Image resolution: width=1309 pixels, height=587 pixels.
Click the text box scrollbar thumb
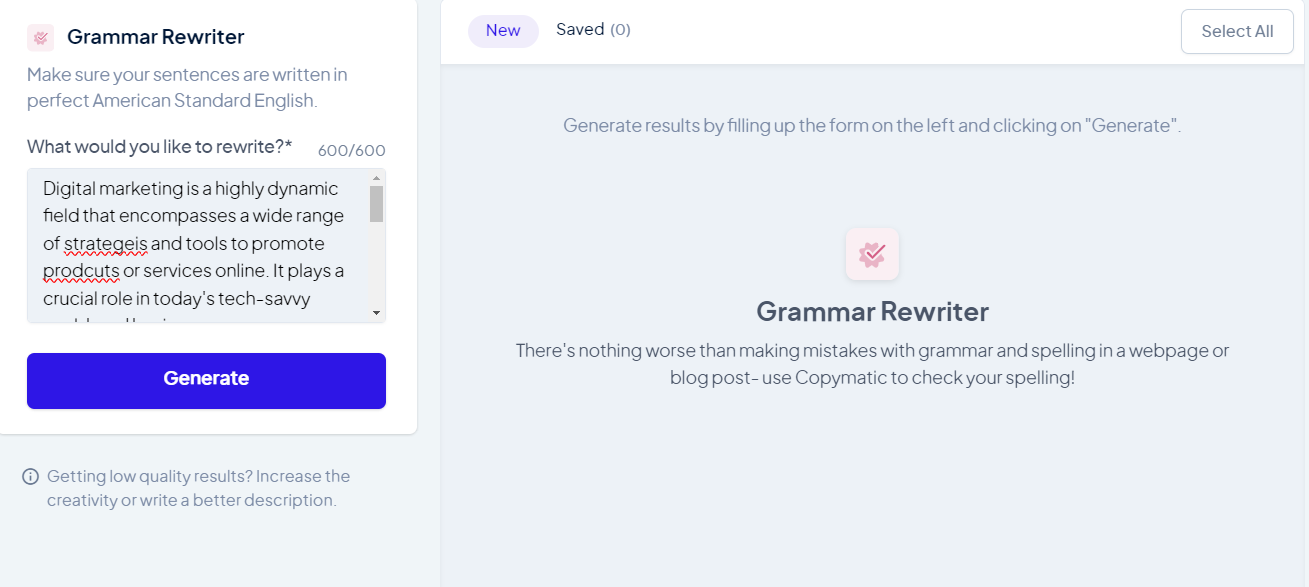pyautogui.click(x=376, y=204)
